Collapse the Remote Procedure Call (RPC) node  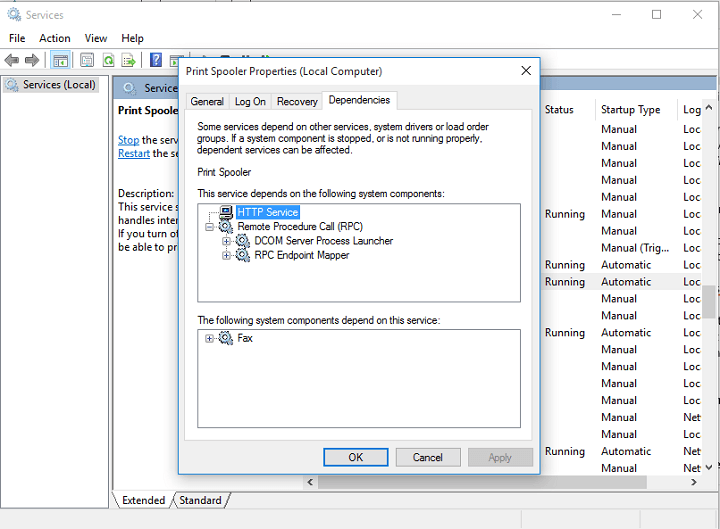[x=210, y=227]
